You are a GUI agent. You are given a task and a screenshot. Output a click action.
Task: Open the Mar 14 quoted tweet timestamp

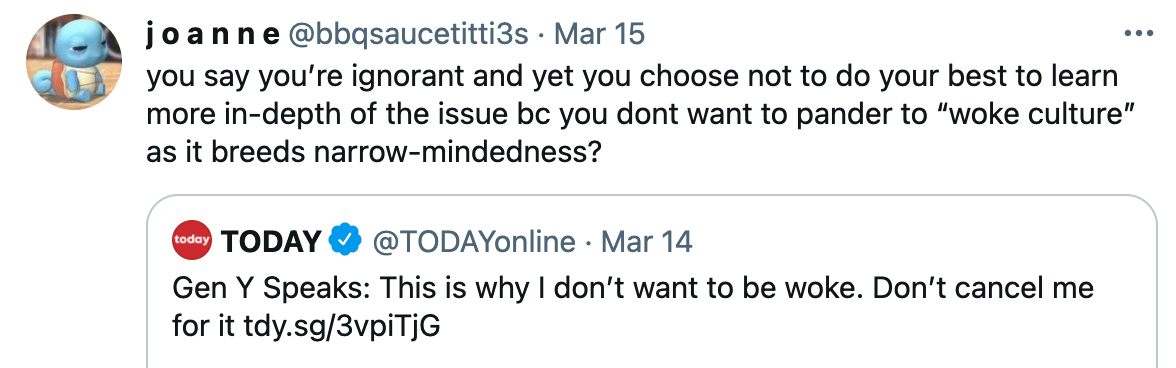(x=646, y=241)
